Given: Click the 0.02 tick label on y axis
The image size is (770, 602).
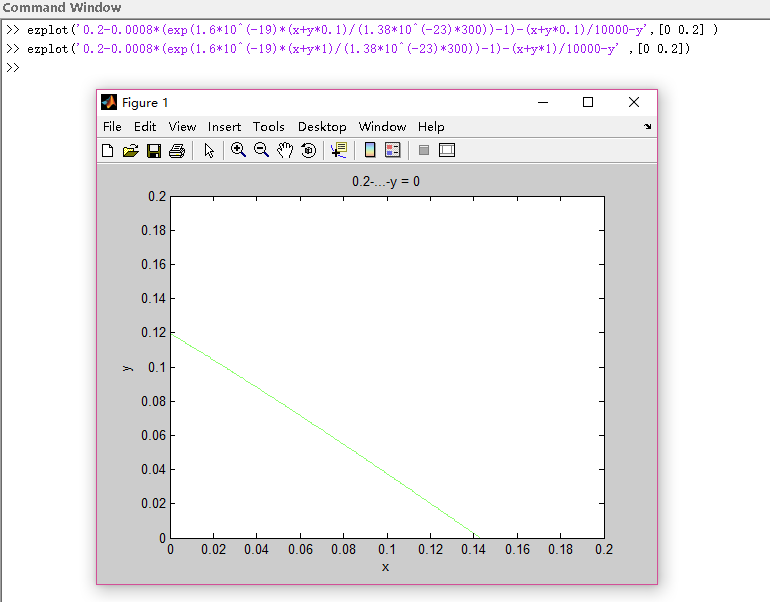Looking at the screenshot, I should (x=154, y=504).
